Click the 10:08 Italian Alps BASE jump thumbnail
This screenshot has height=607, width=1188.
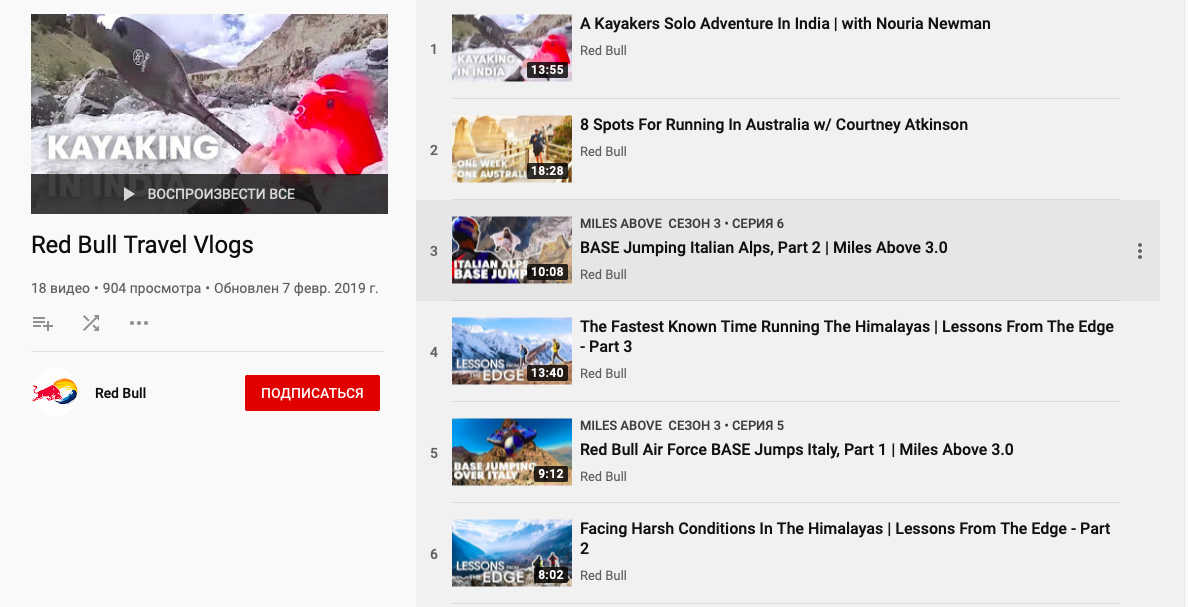(x=512, y=250)
